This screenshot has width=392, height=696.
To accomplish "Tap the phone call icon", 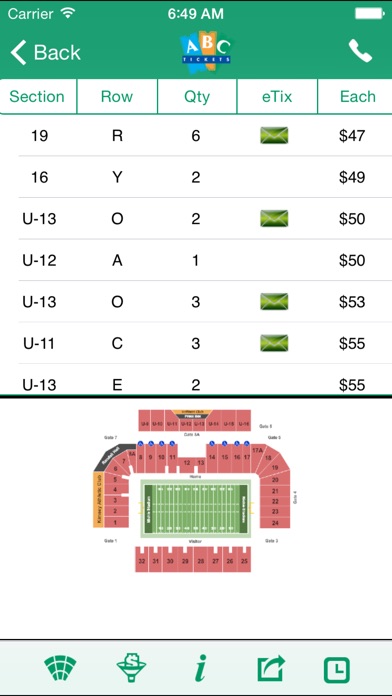I will click(360, 51).
